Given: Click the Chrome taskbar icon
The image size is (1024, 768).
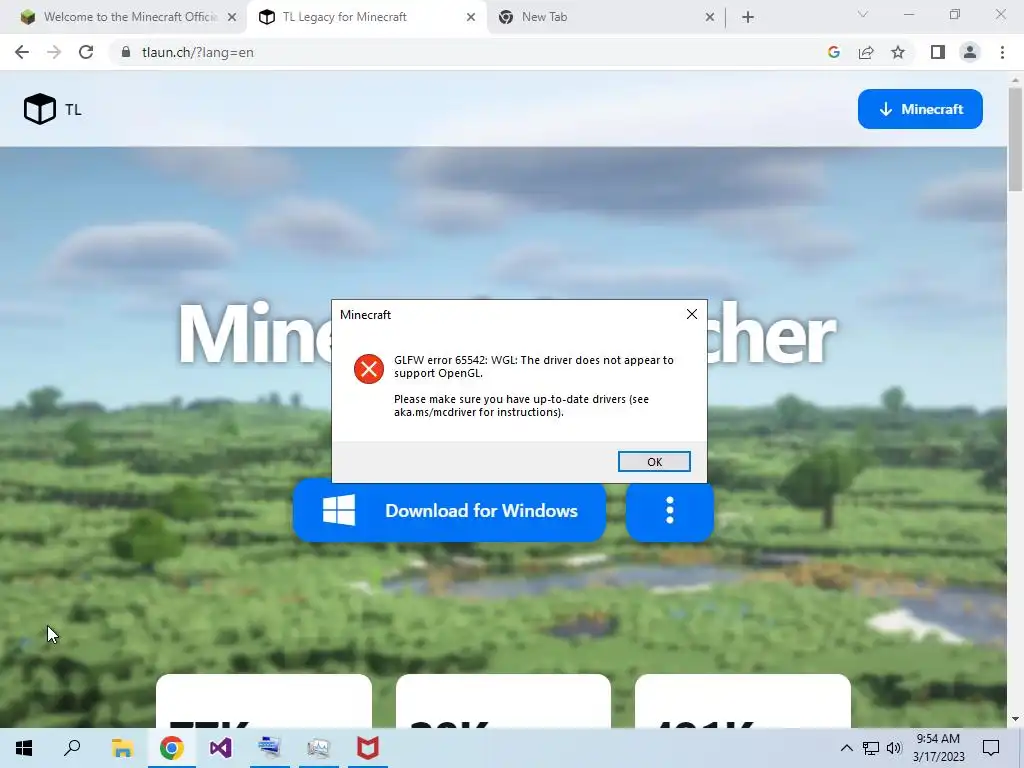Looking at the screenshot, I should click(172, 748).
